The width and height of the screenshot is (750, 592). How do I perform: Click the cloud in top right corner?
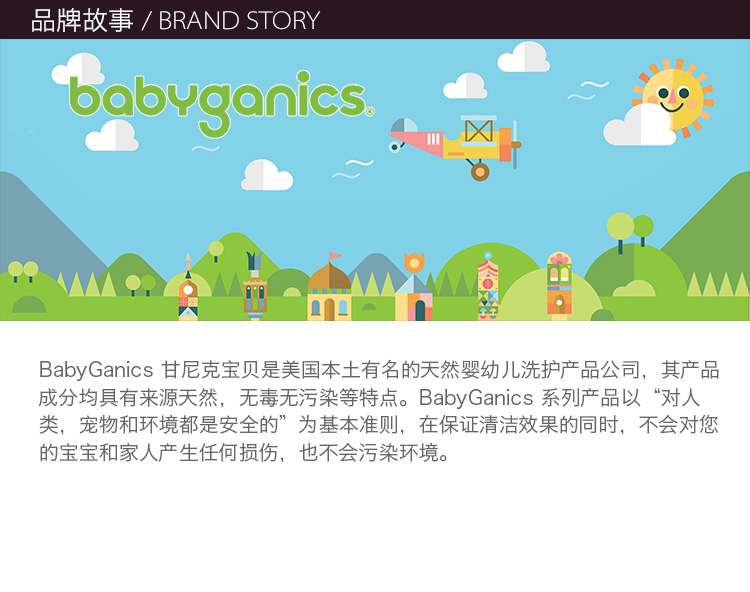(x=524, y=57)
